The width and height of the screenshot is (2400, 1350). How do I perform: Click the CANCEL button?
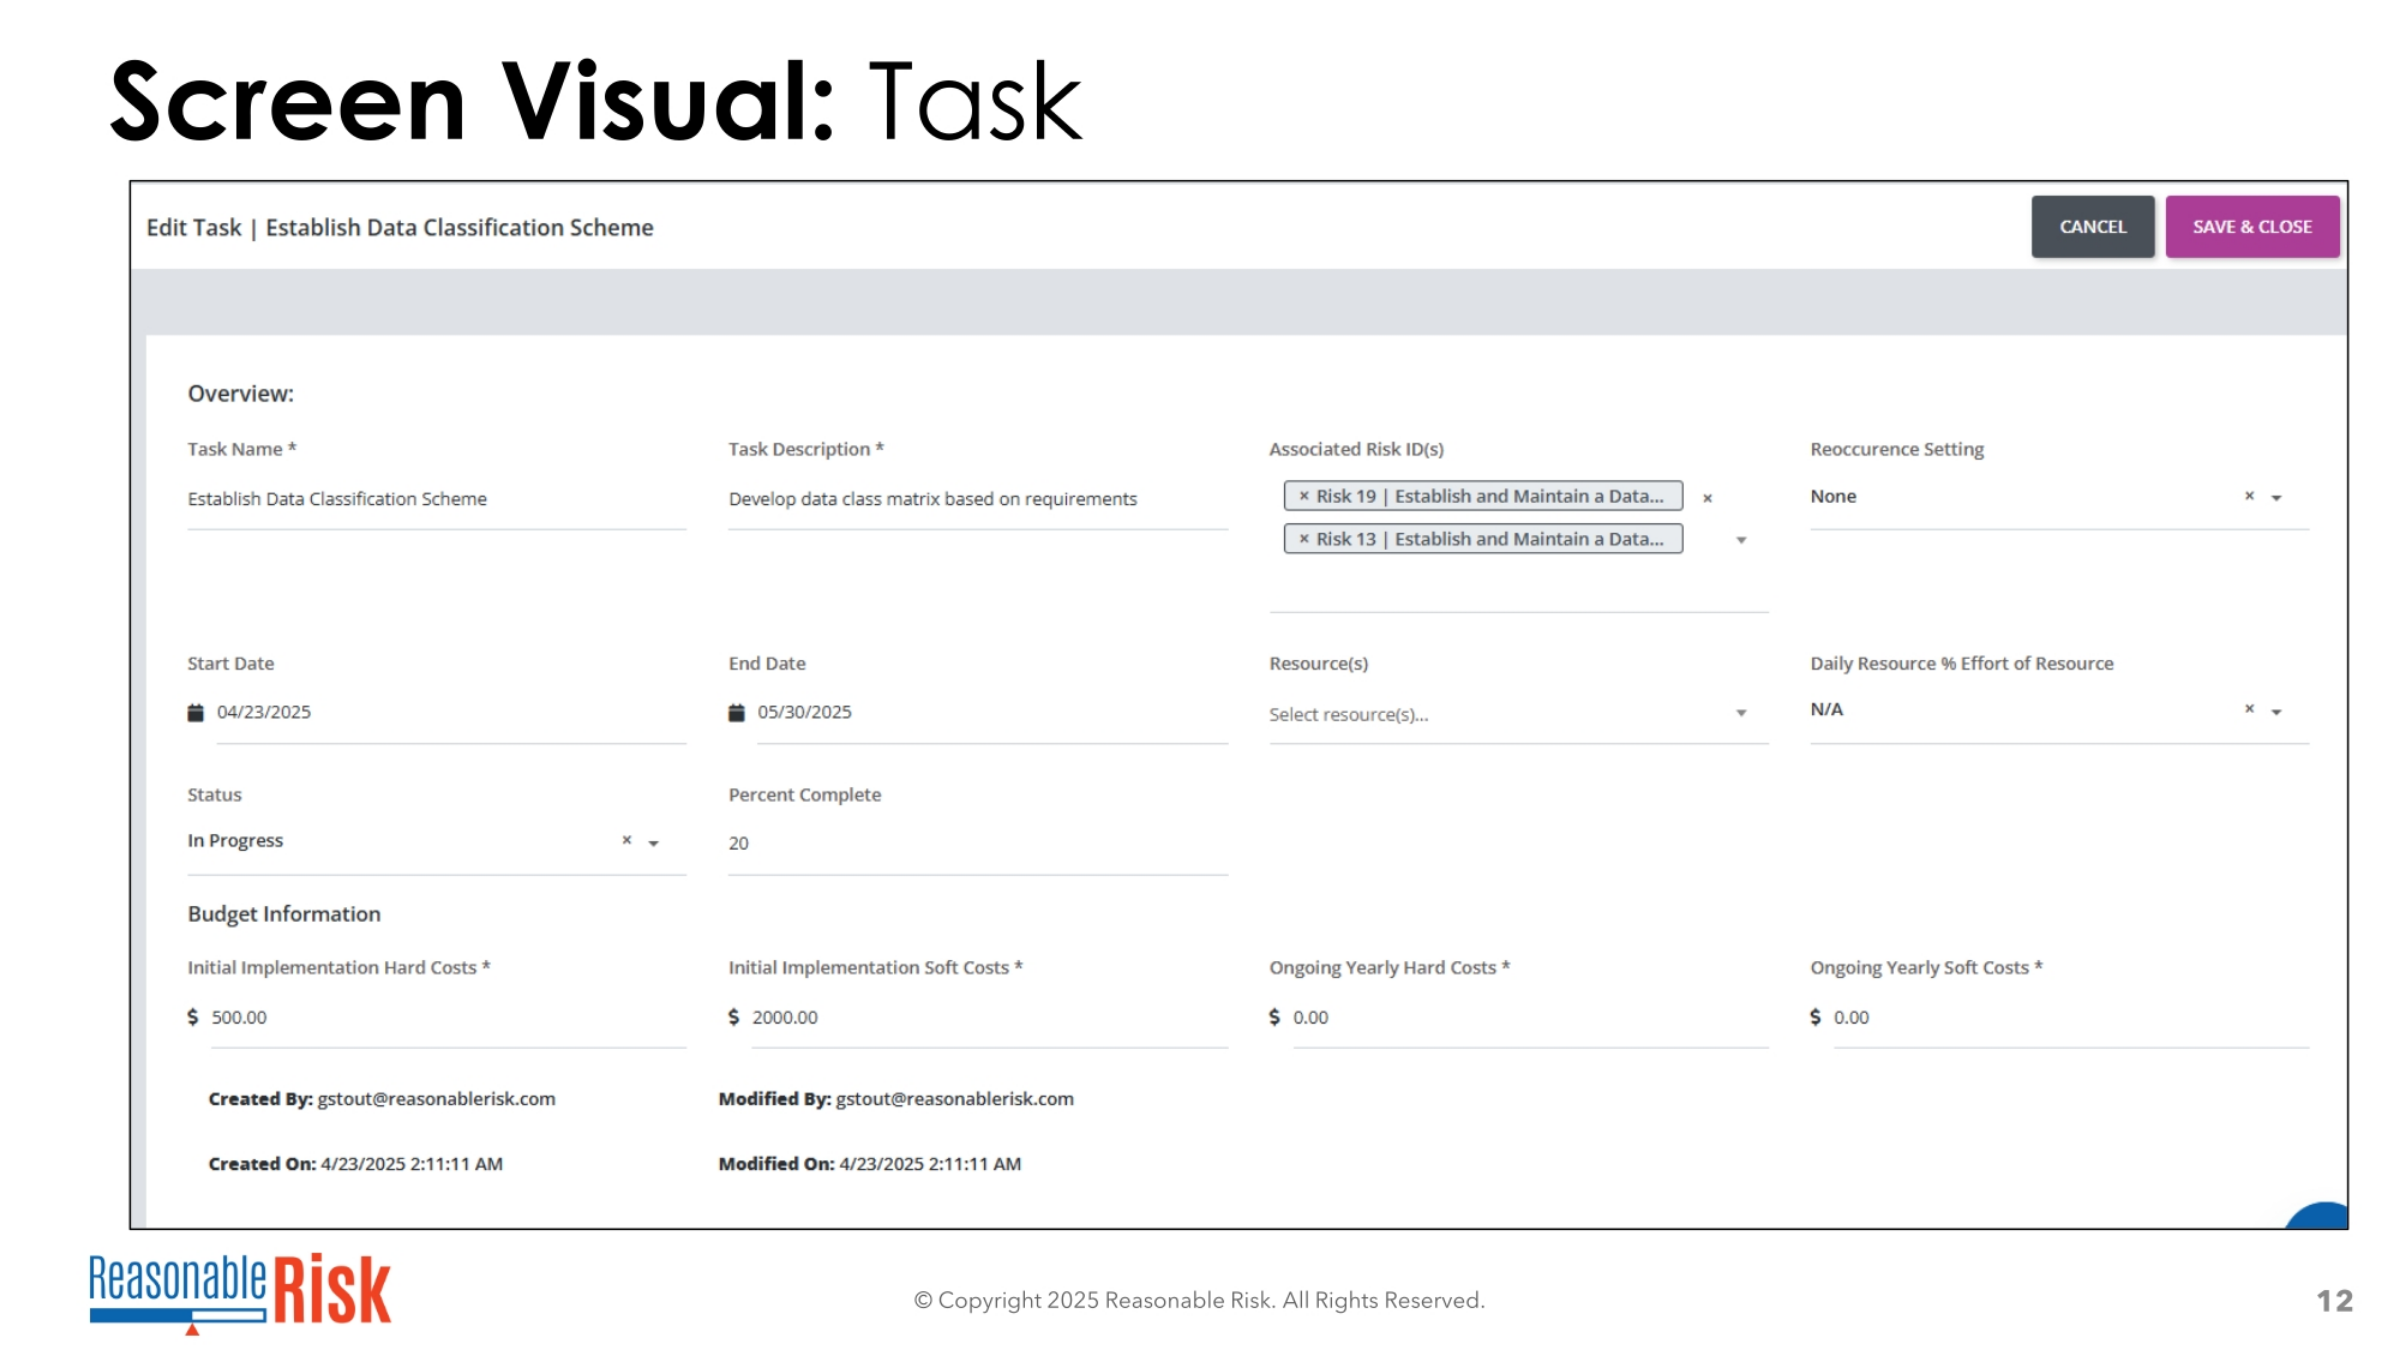(x=2092, y=227)
